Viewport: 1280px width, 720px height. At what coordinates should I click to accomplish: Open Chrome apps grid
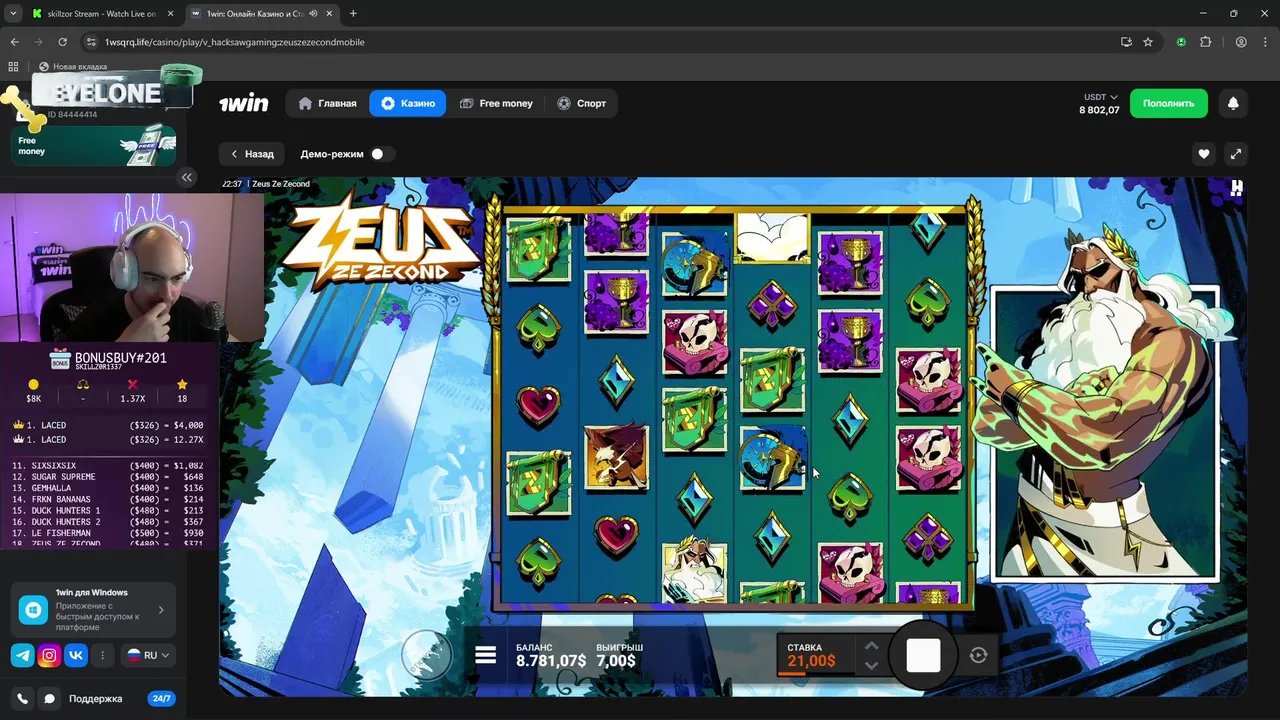[x=13, y=67]
